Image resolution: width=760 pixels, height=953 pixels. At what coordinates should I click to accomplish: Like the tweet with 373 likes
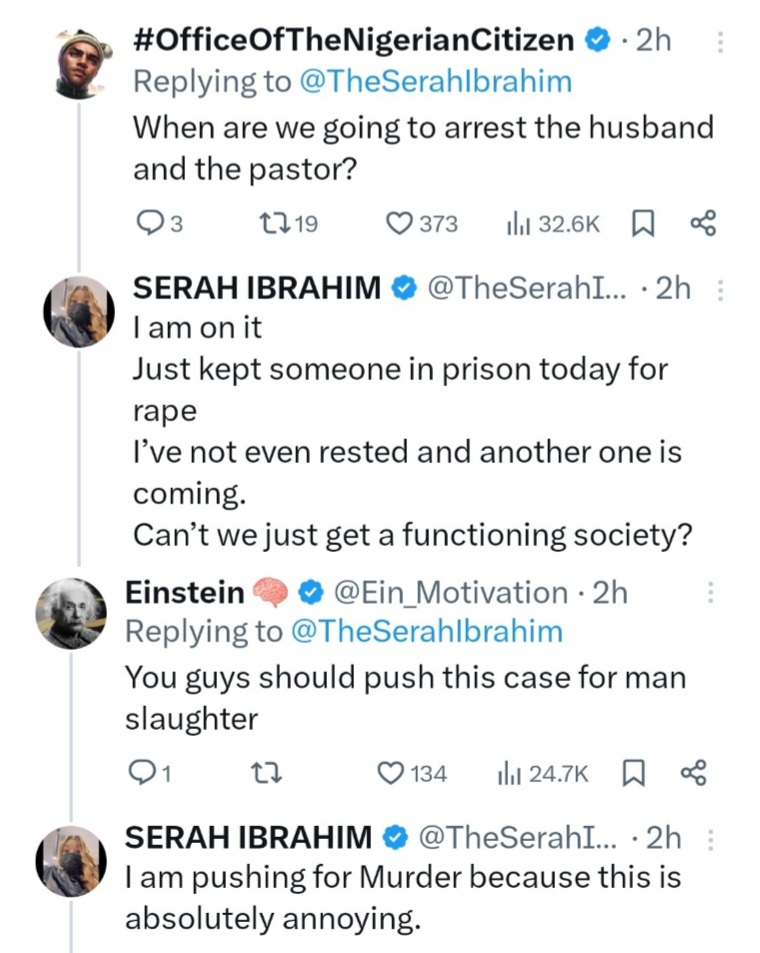click(x=401, y=224)
